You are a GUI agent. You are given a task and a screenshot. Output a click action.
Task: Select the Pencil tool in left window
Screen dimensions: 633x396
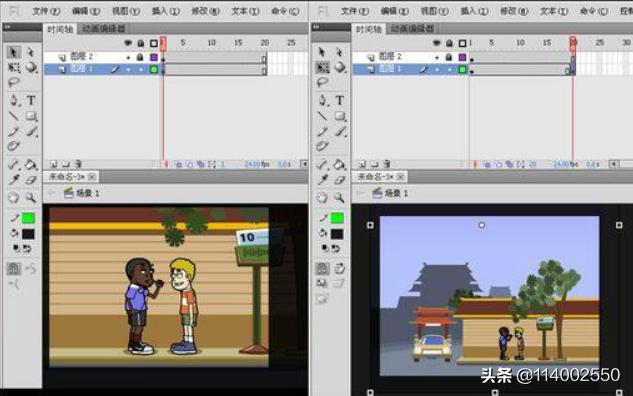tap(14, 132)
